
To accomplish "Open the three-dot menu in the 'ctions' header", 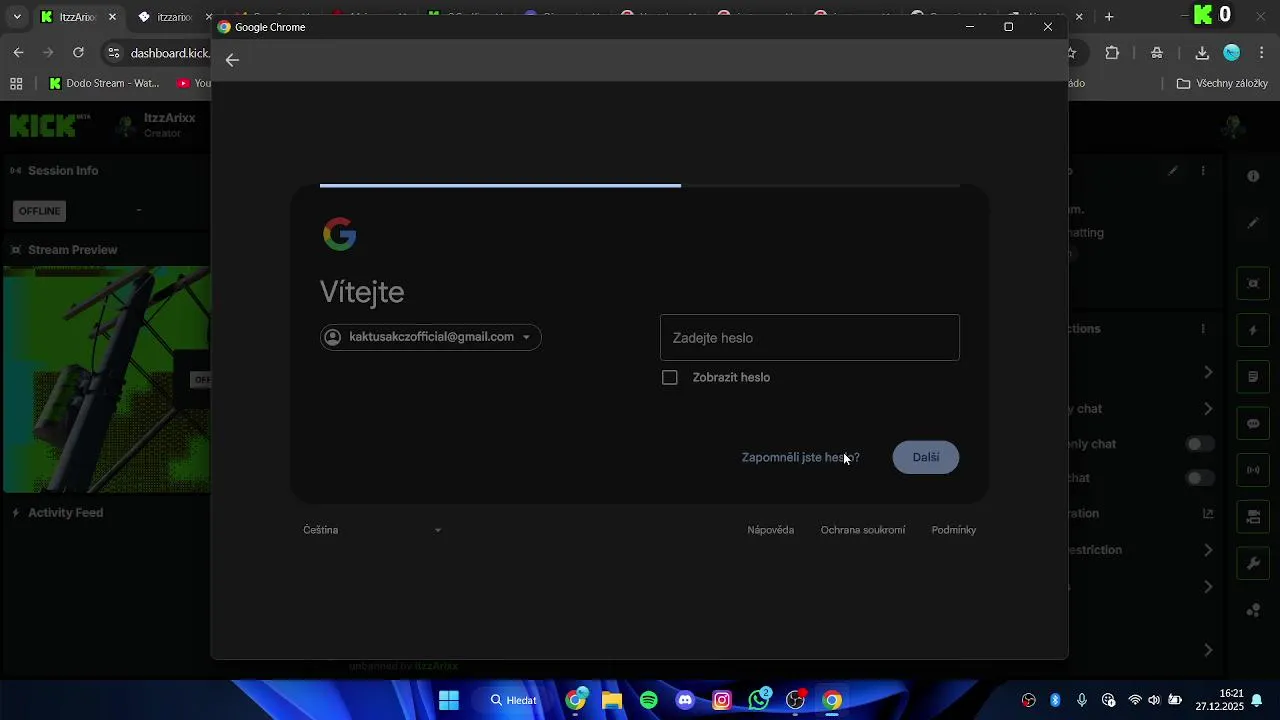I will 1203,329.
